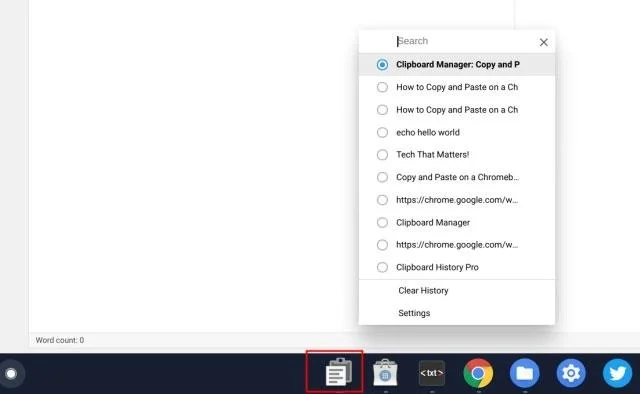
Task: Select radio for Tech That Matters!
Action: (x=382, y=155)
